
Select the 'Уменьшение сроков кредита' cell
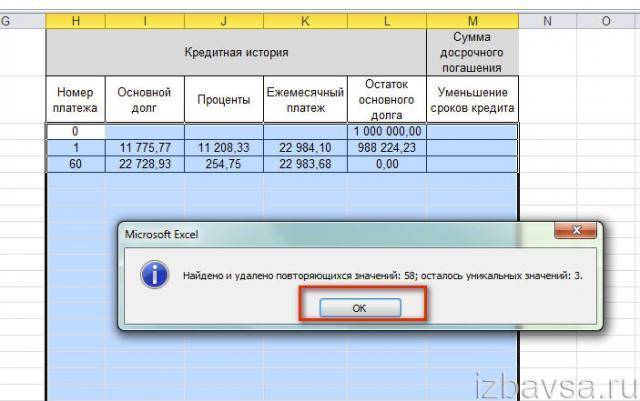472,100
